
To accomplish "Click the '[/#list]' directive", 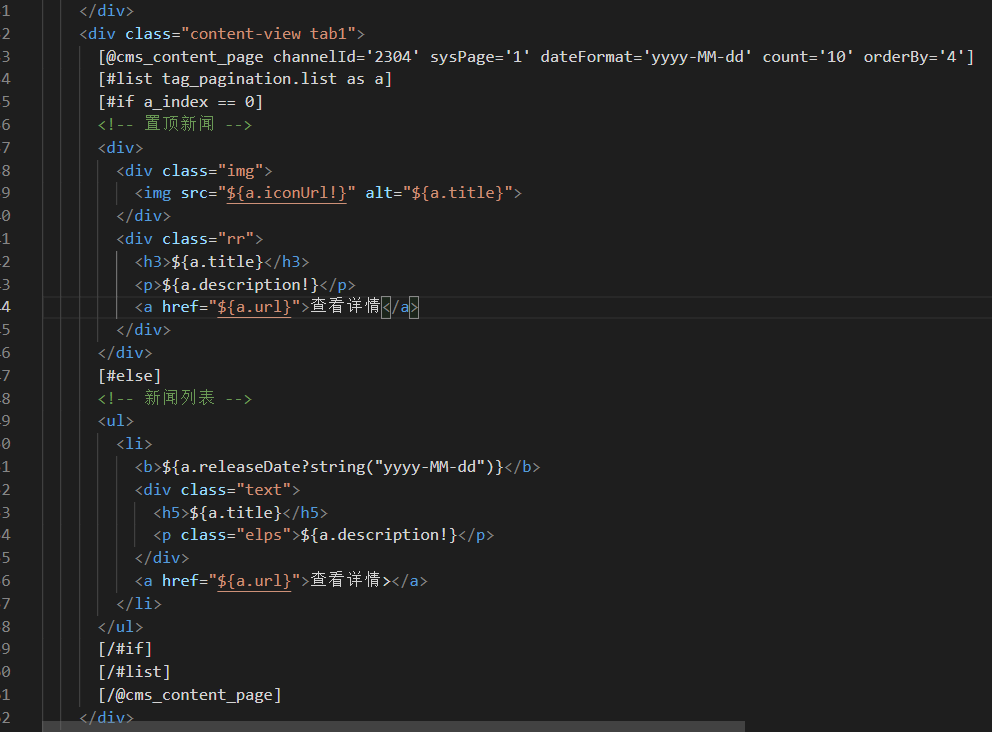I will coord(134,672).
